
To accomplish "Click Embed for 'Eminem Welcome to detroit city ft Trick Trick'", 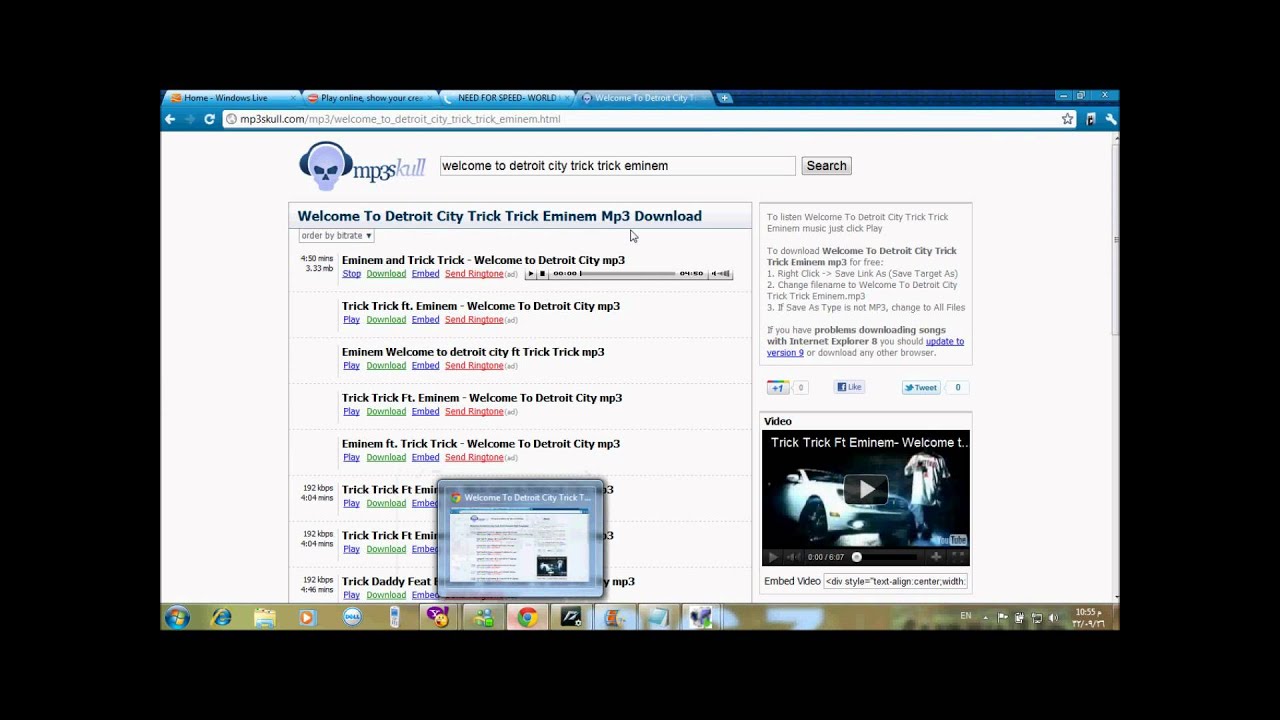I will (425, 366).
